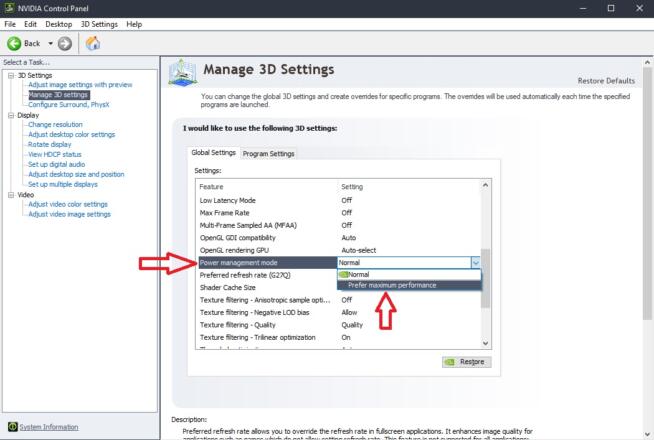The height and width of the screenshot is (440, 654).
Task: Select Texture filtering Negative LOD bias row
Action: pos(338,313)
